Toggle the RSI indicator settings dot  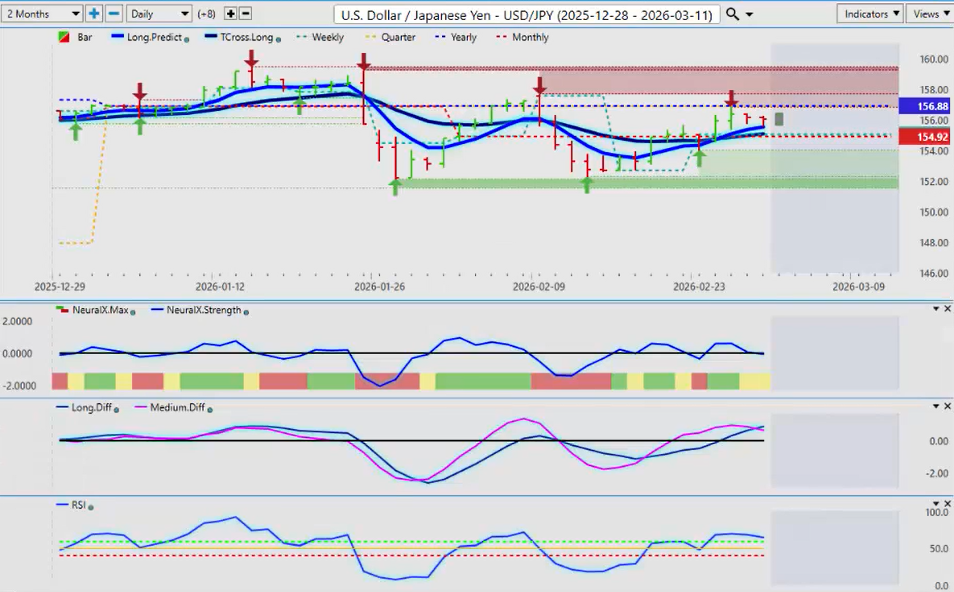[91, 507]
